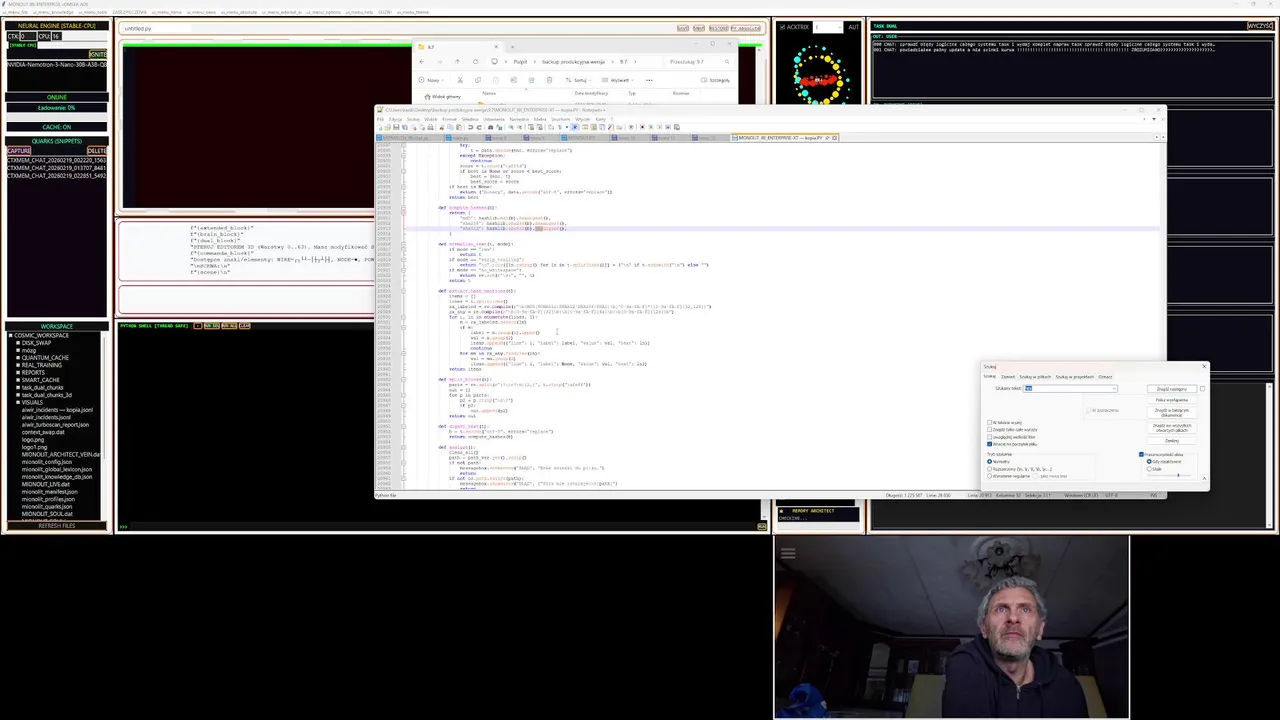Click New file icon in Notepad++ toolbar
This screenshot has height=720, width=1280.
[x=380, y=127]
